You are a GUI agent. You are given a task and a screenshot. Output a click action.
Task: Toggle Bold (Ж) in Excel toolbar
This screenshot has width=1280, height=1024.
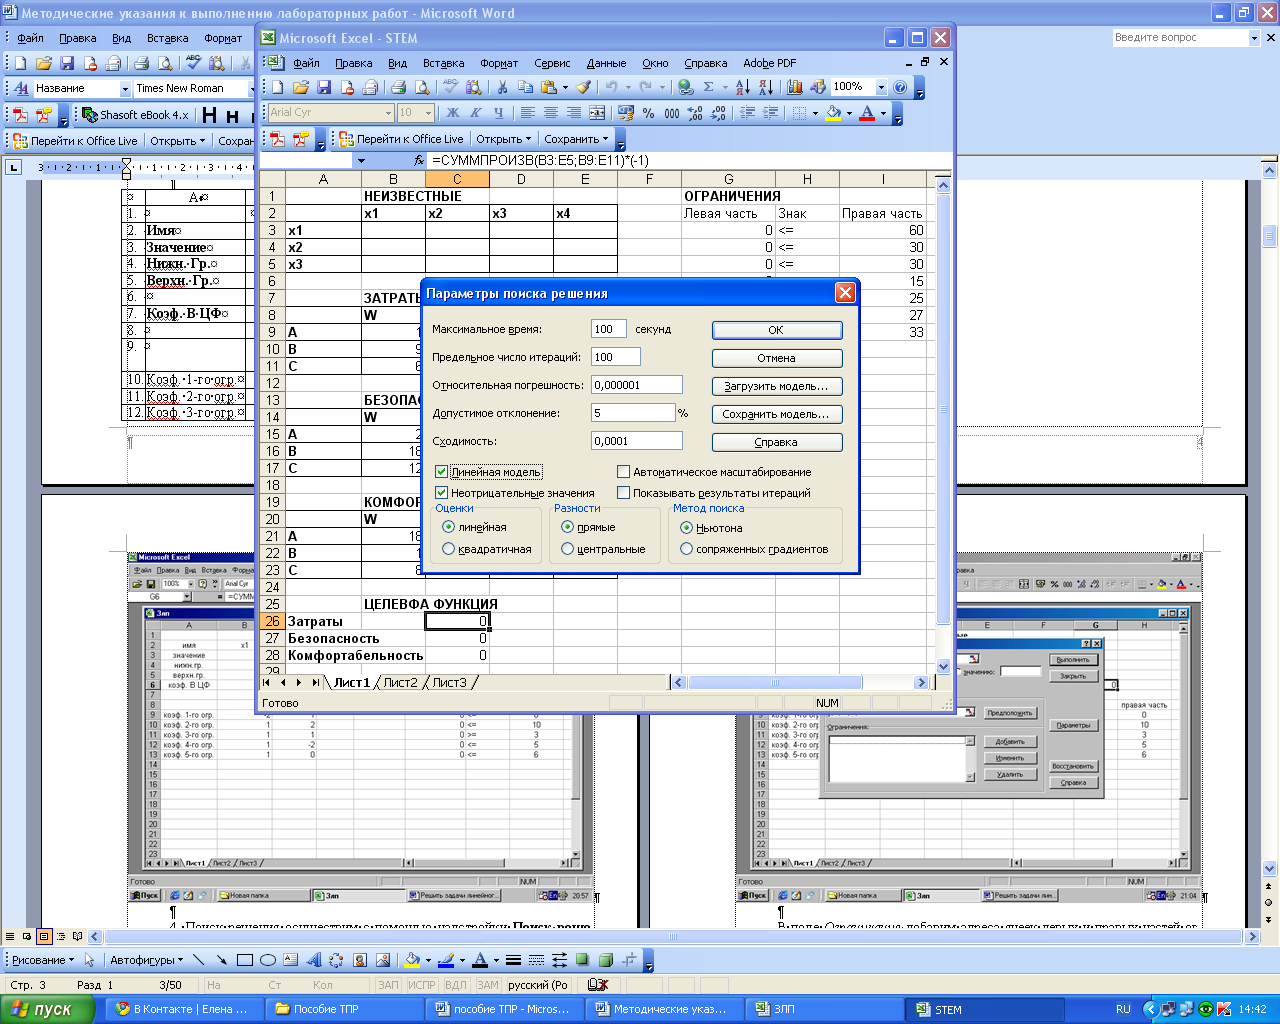(x=453, y=113)
